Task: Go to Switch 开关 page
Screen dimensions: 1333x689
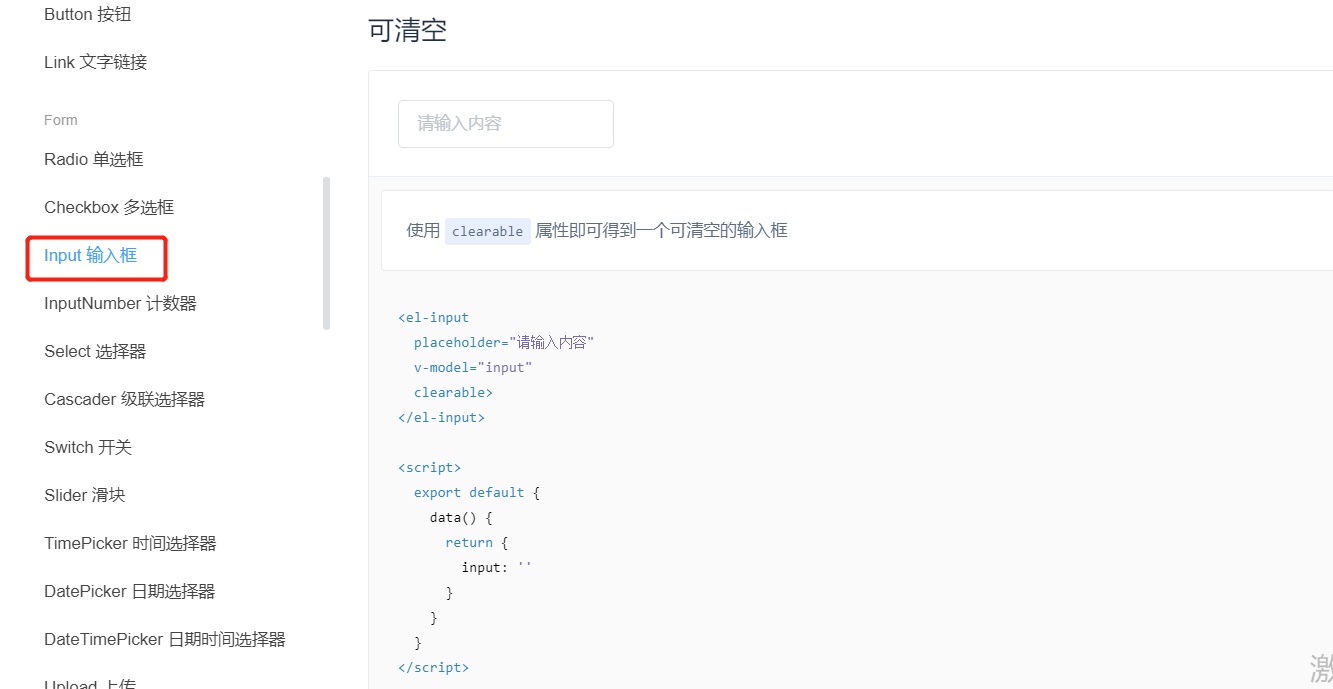Action: [88, 447]
